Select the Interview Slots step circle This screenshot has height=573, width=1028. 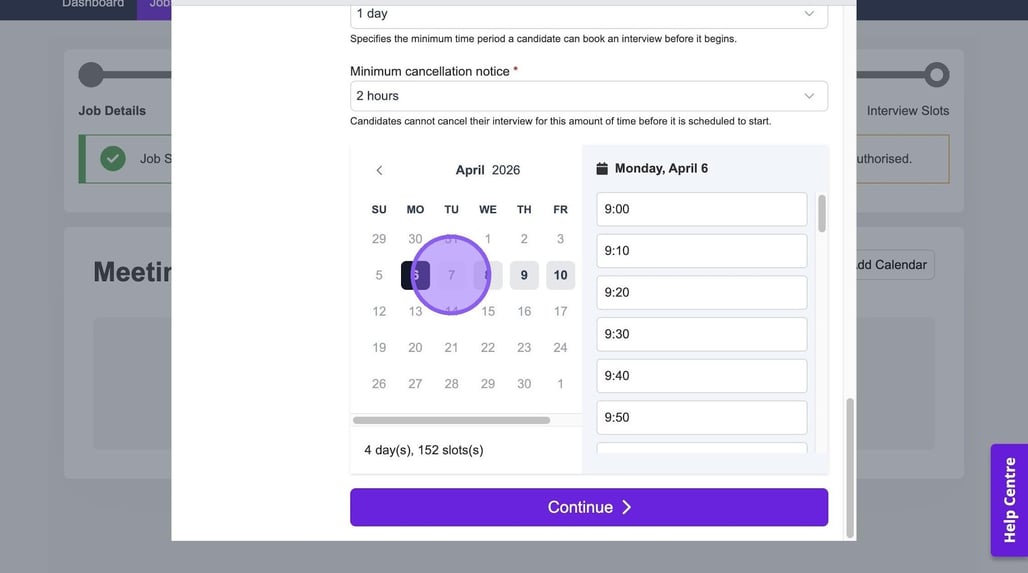point(936,75)
